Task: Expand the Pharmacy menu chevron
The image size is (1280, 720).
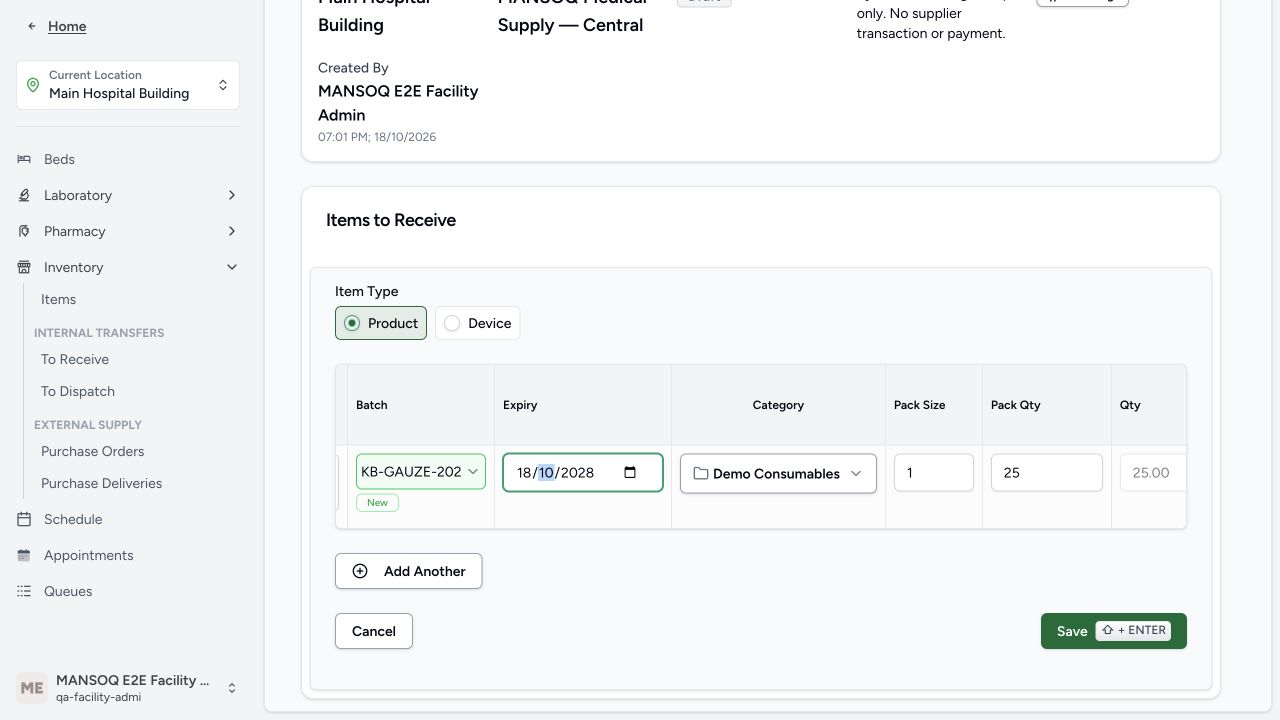Action: 232,231
